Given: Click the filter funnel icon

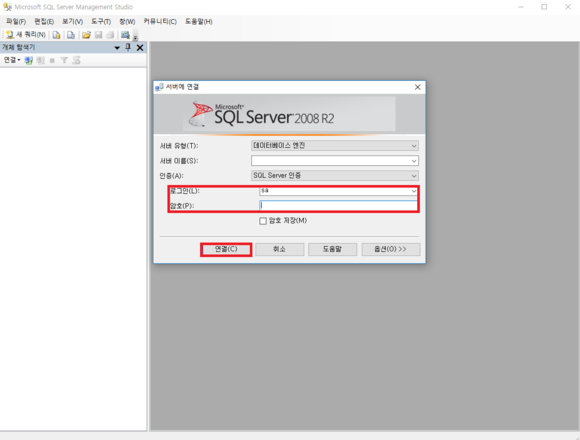Looking at the screenshot, I should click(64, 60).
